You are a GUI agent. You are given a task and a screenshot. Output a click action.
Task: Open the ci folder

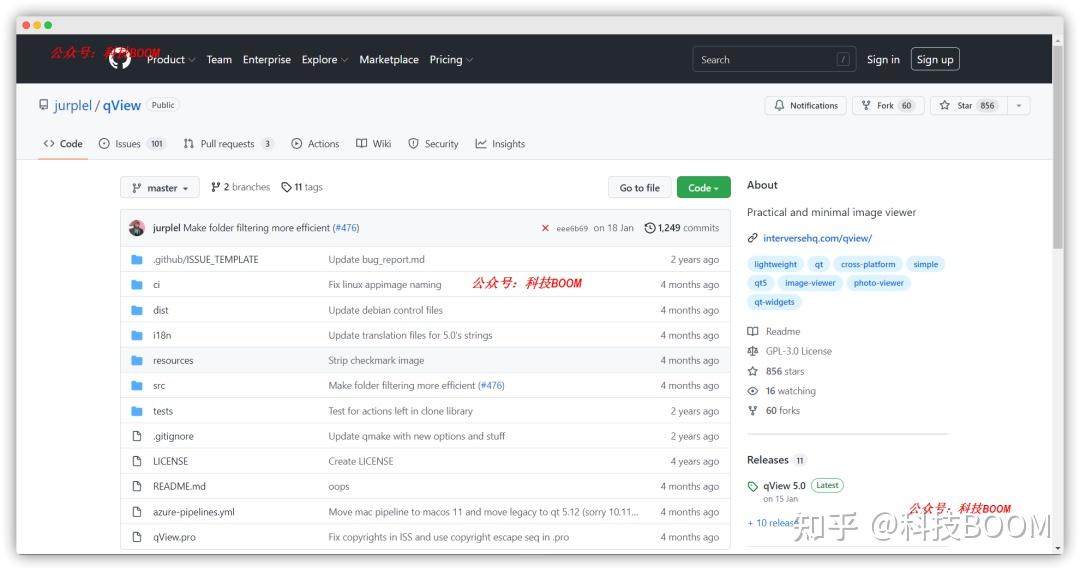tap(156, 284)
